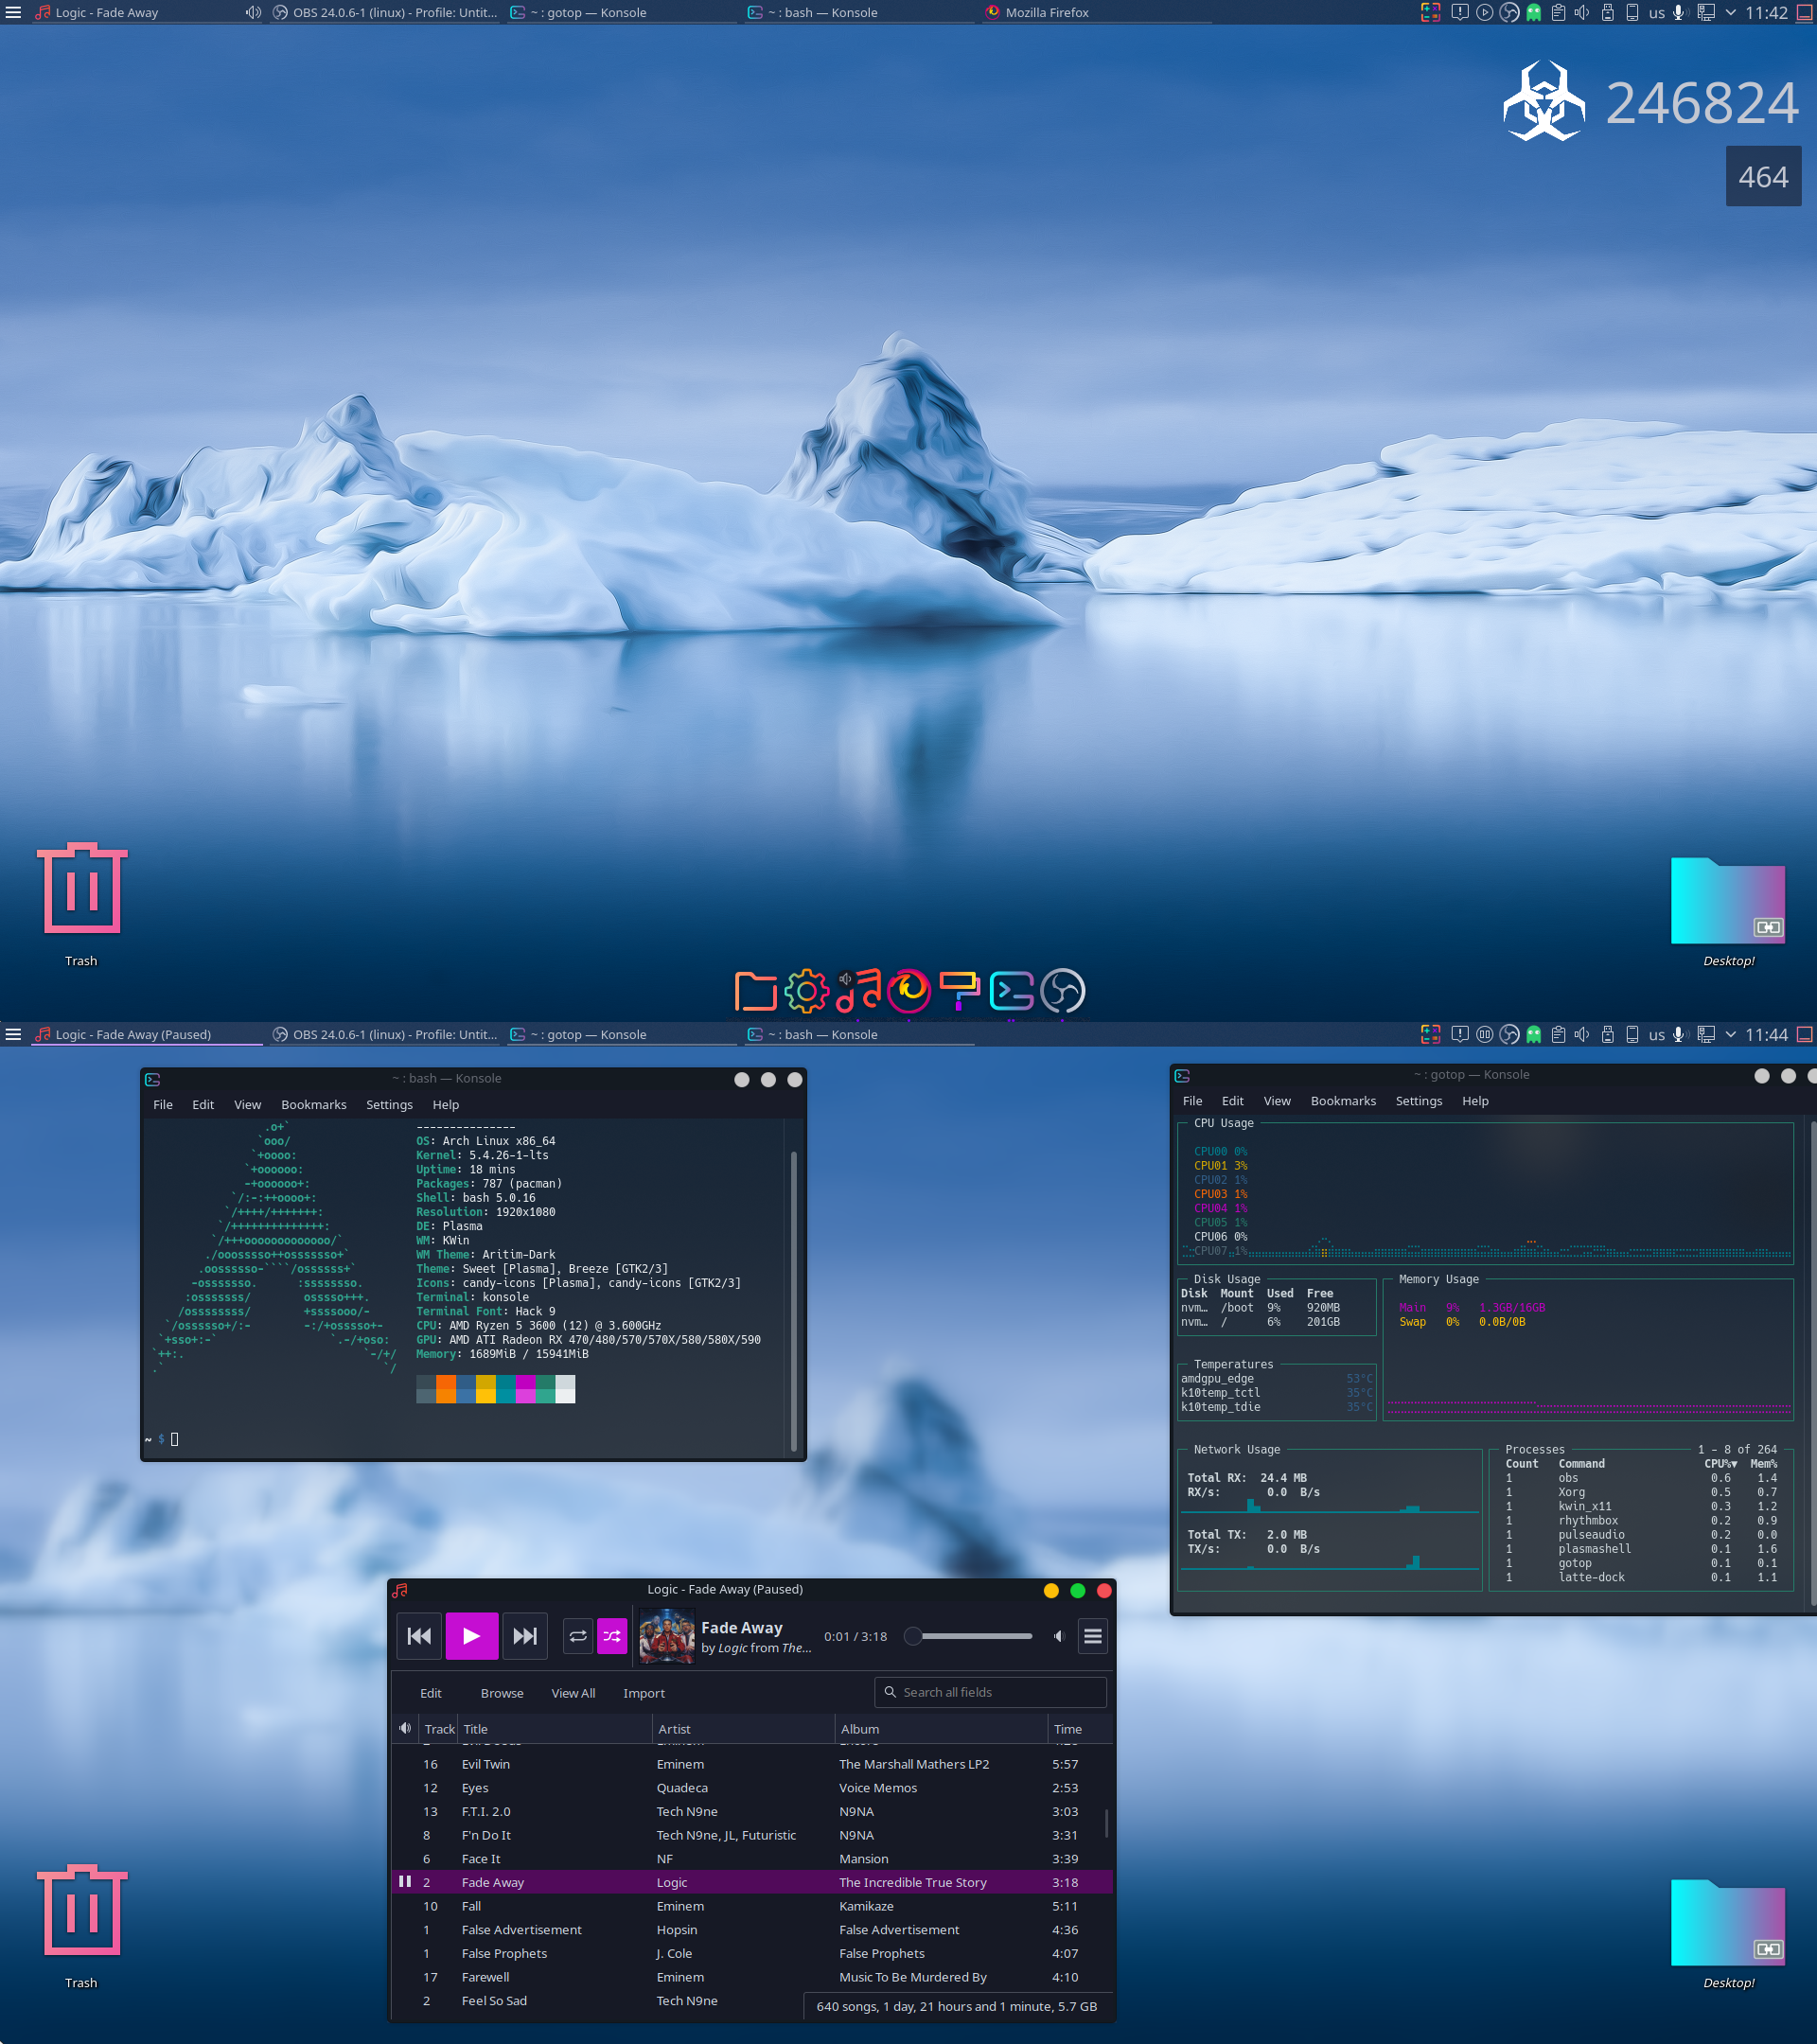Screen dimensions: 1817x2044
Task: Resume playback with the magenta play button
Action: pos(472,1636)
